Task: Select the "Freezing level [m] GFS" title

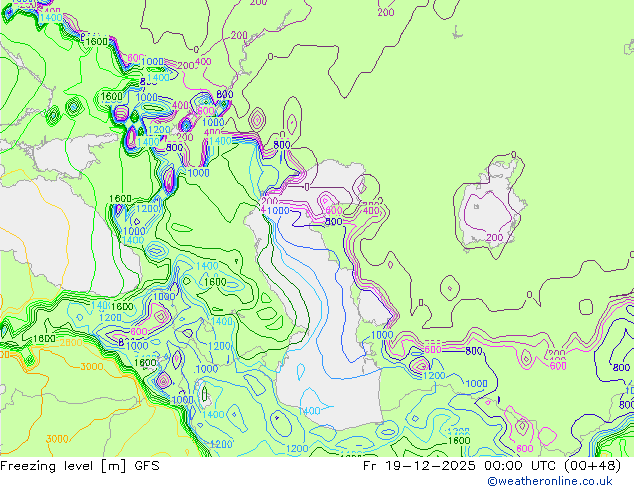Action: (x=80, y=466)
